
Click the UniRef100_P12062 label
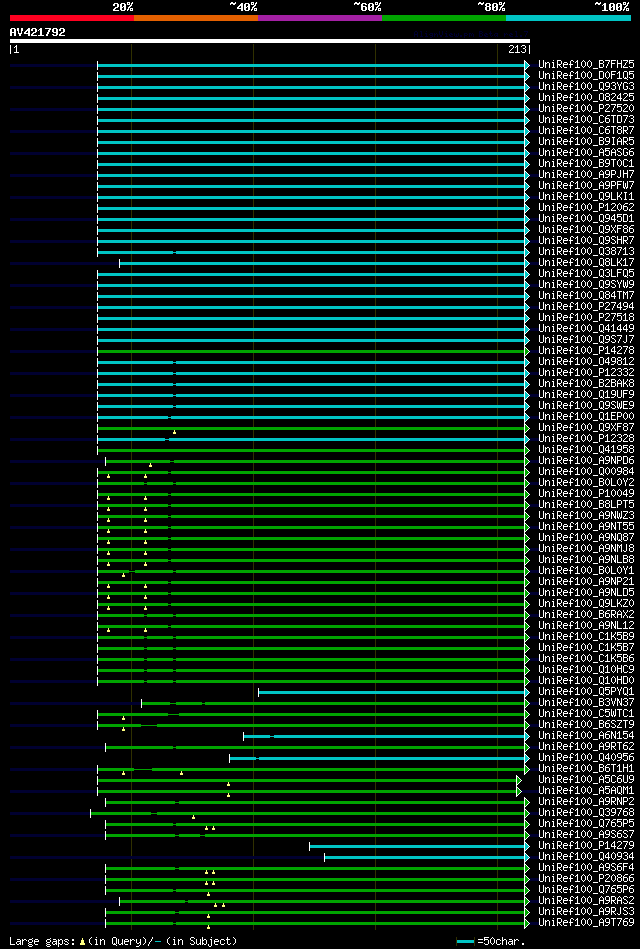point(586,207)
